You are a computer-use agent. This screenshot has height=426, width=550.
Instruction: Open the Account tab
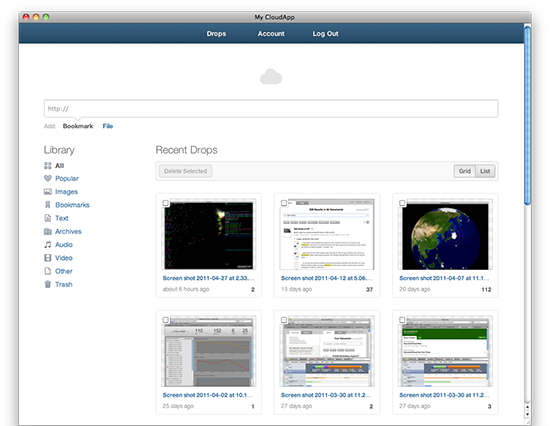(x=271, y=34)
